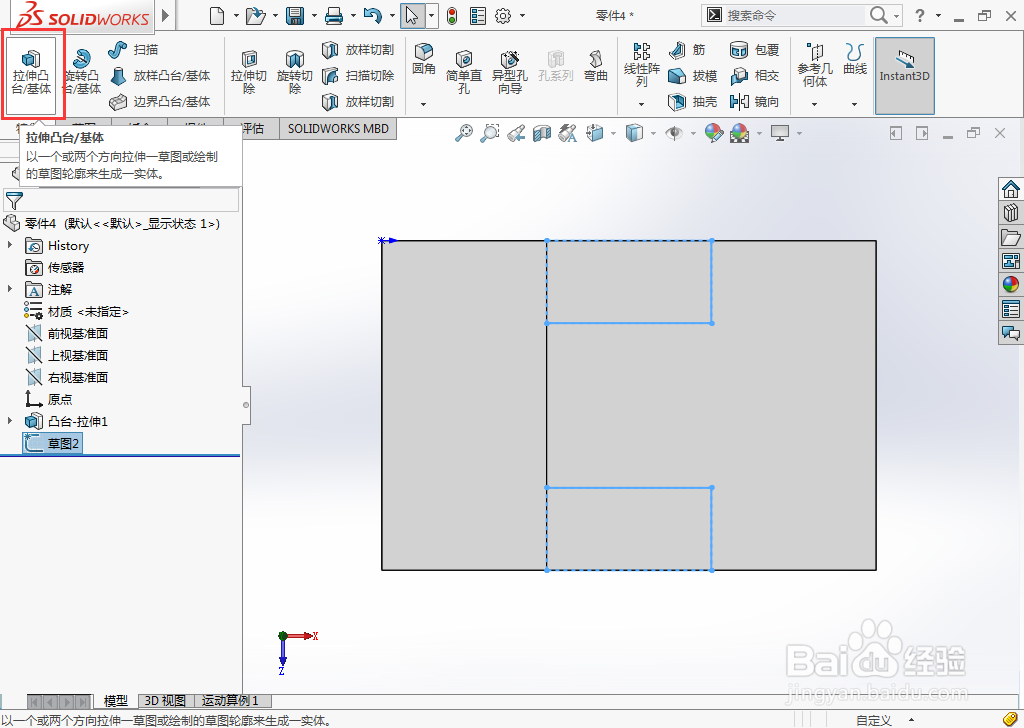Open the Linear Pattern dropdown arrow
This screenshot has width=1024, height=728.
click(x=641, y=104)
